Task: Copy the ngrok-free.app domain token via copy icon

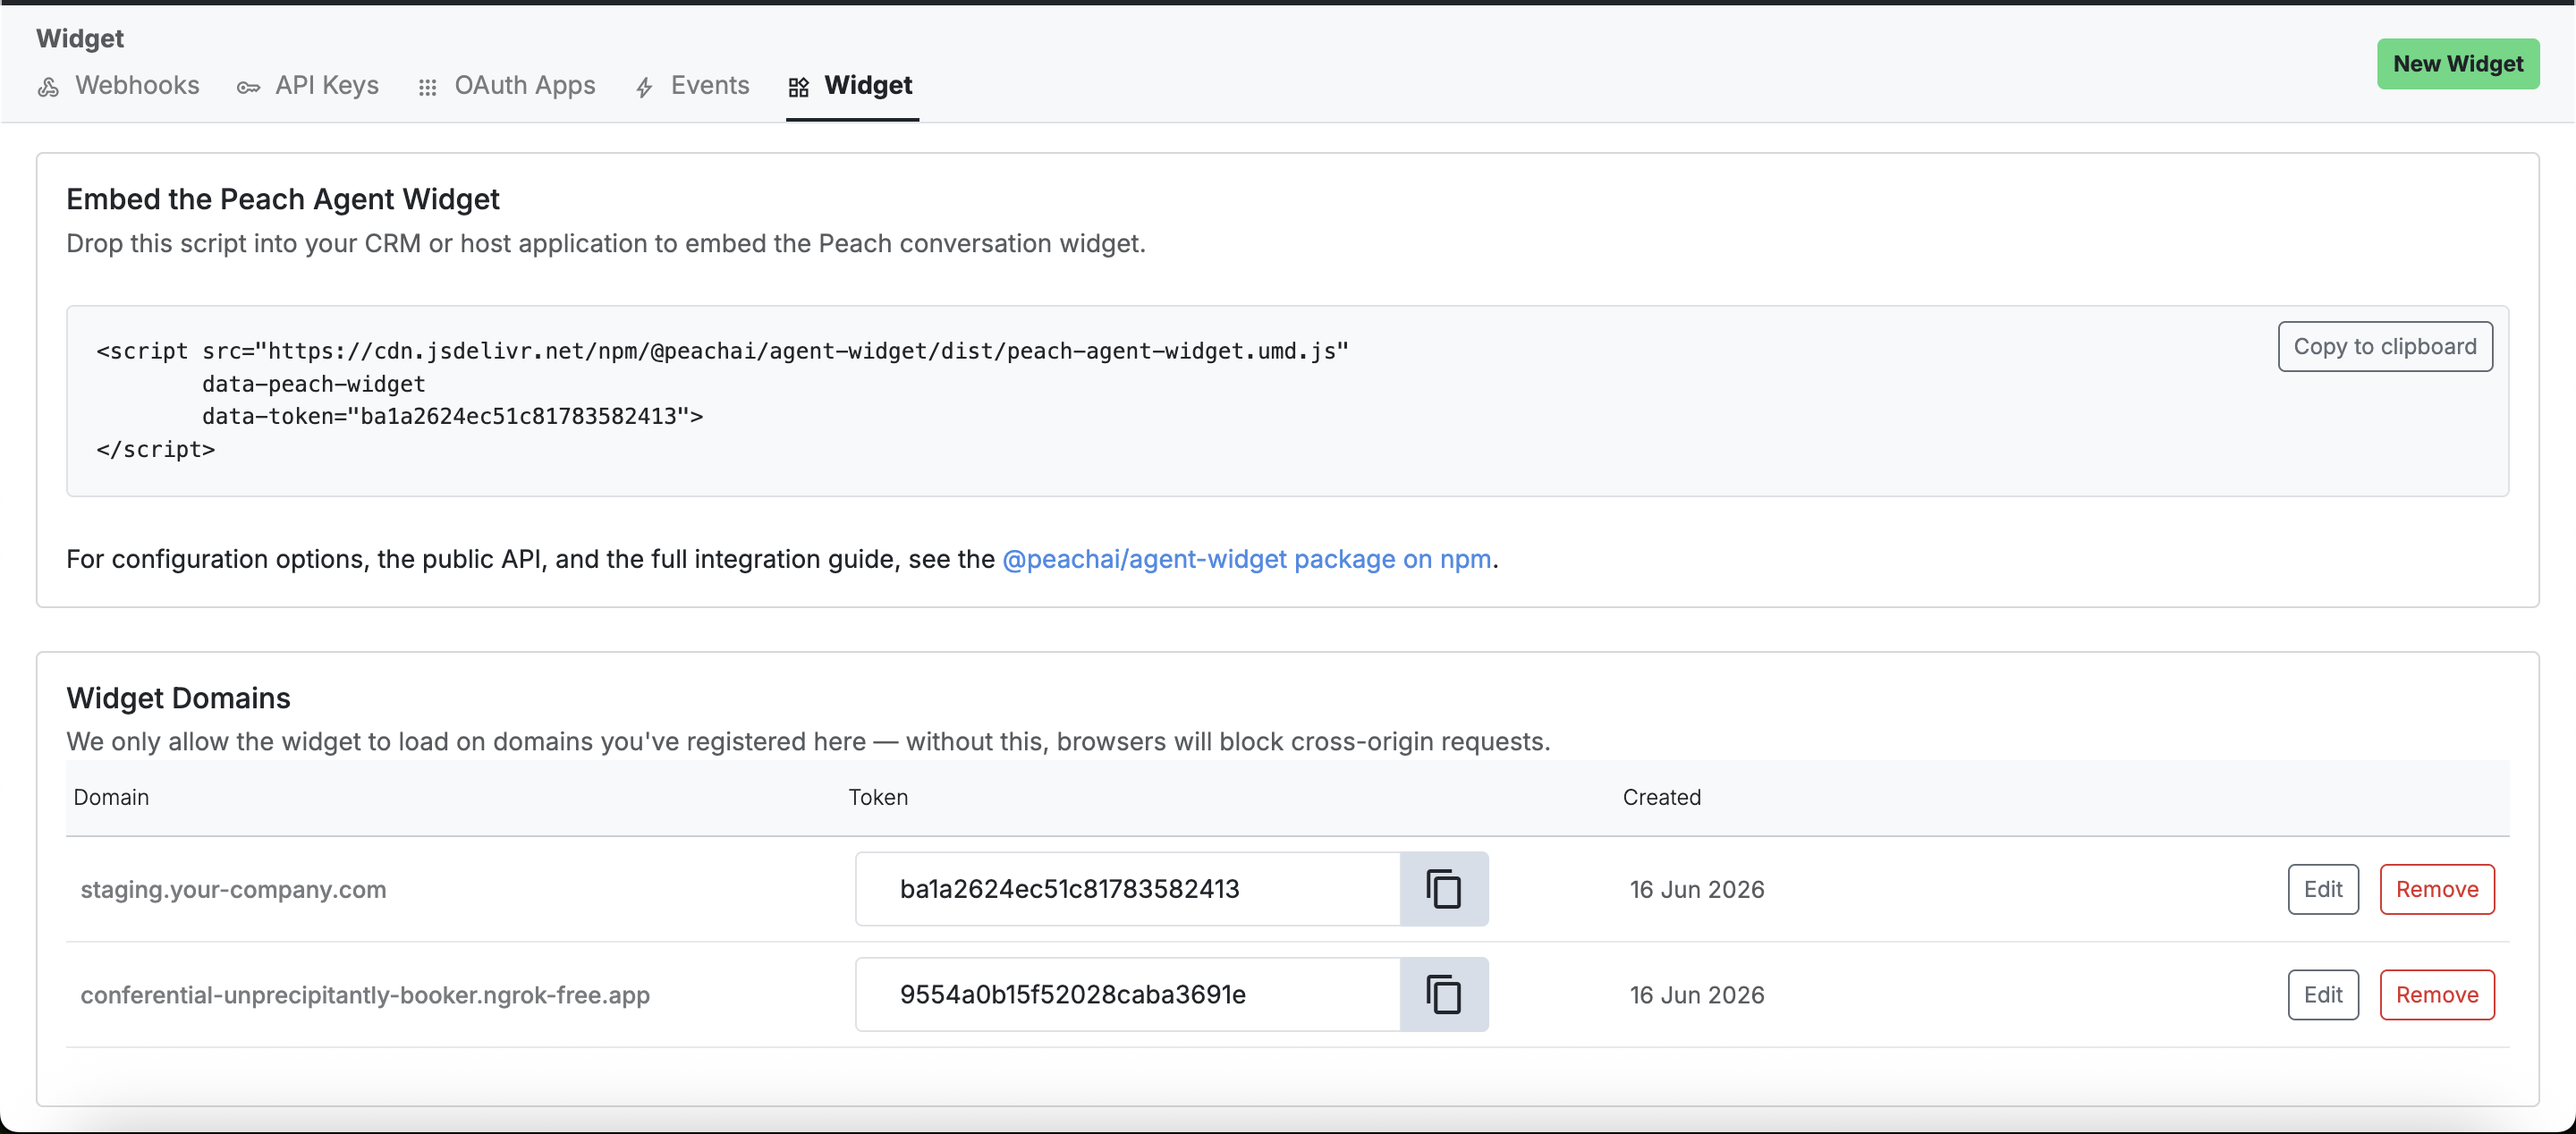Action: coord(1444,995)
